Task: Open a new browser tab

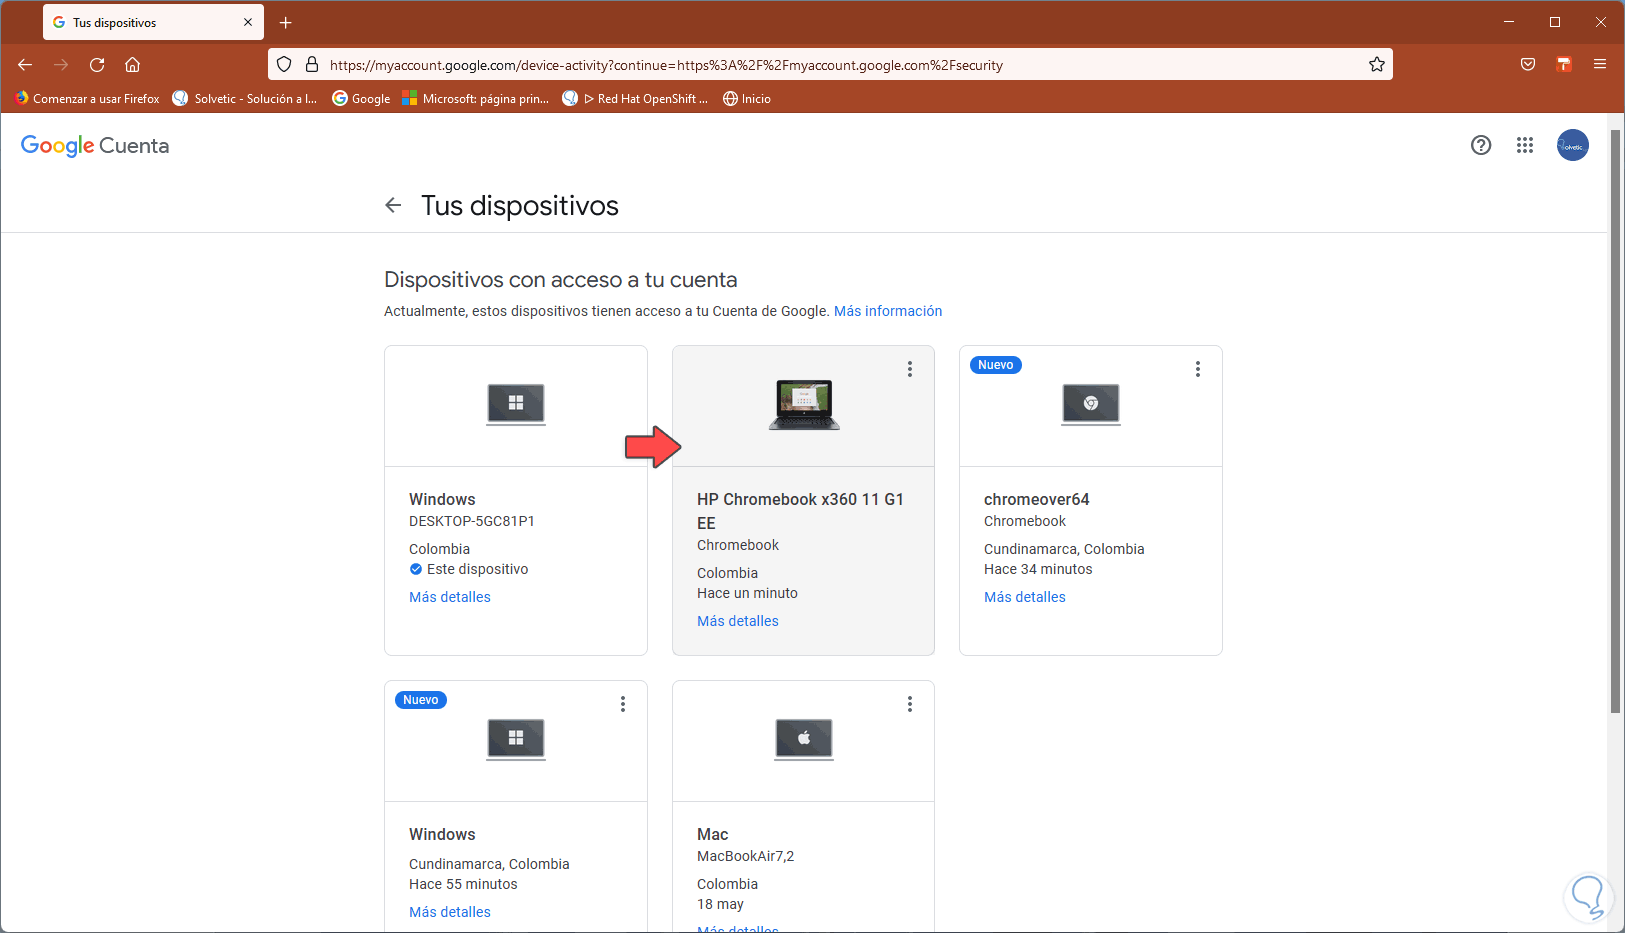Action: point(286,22)
